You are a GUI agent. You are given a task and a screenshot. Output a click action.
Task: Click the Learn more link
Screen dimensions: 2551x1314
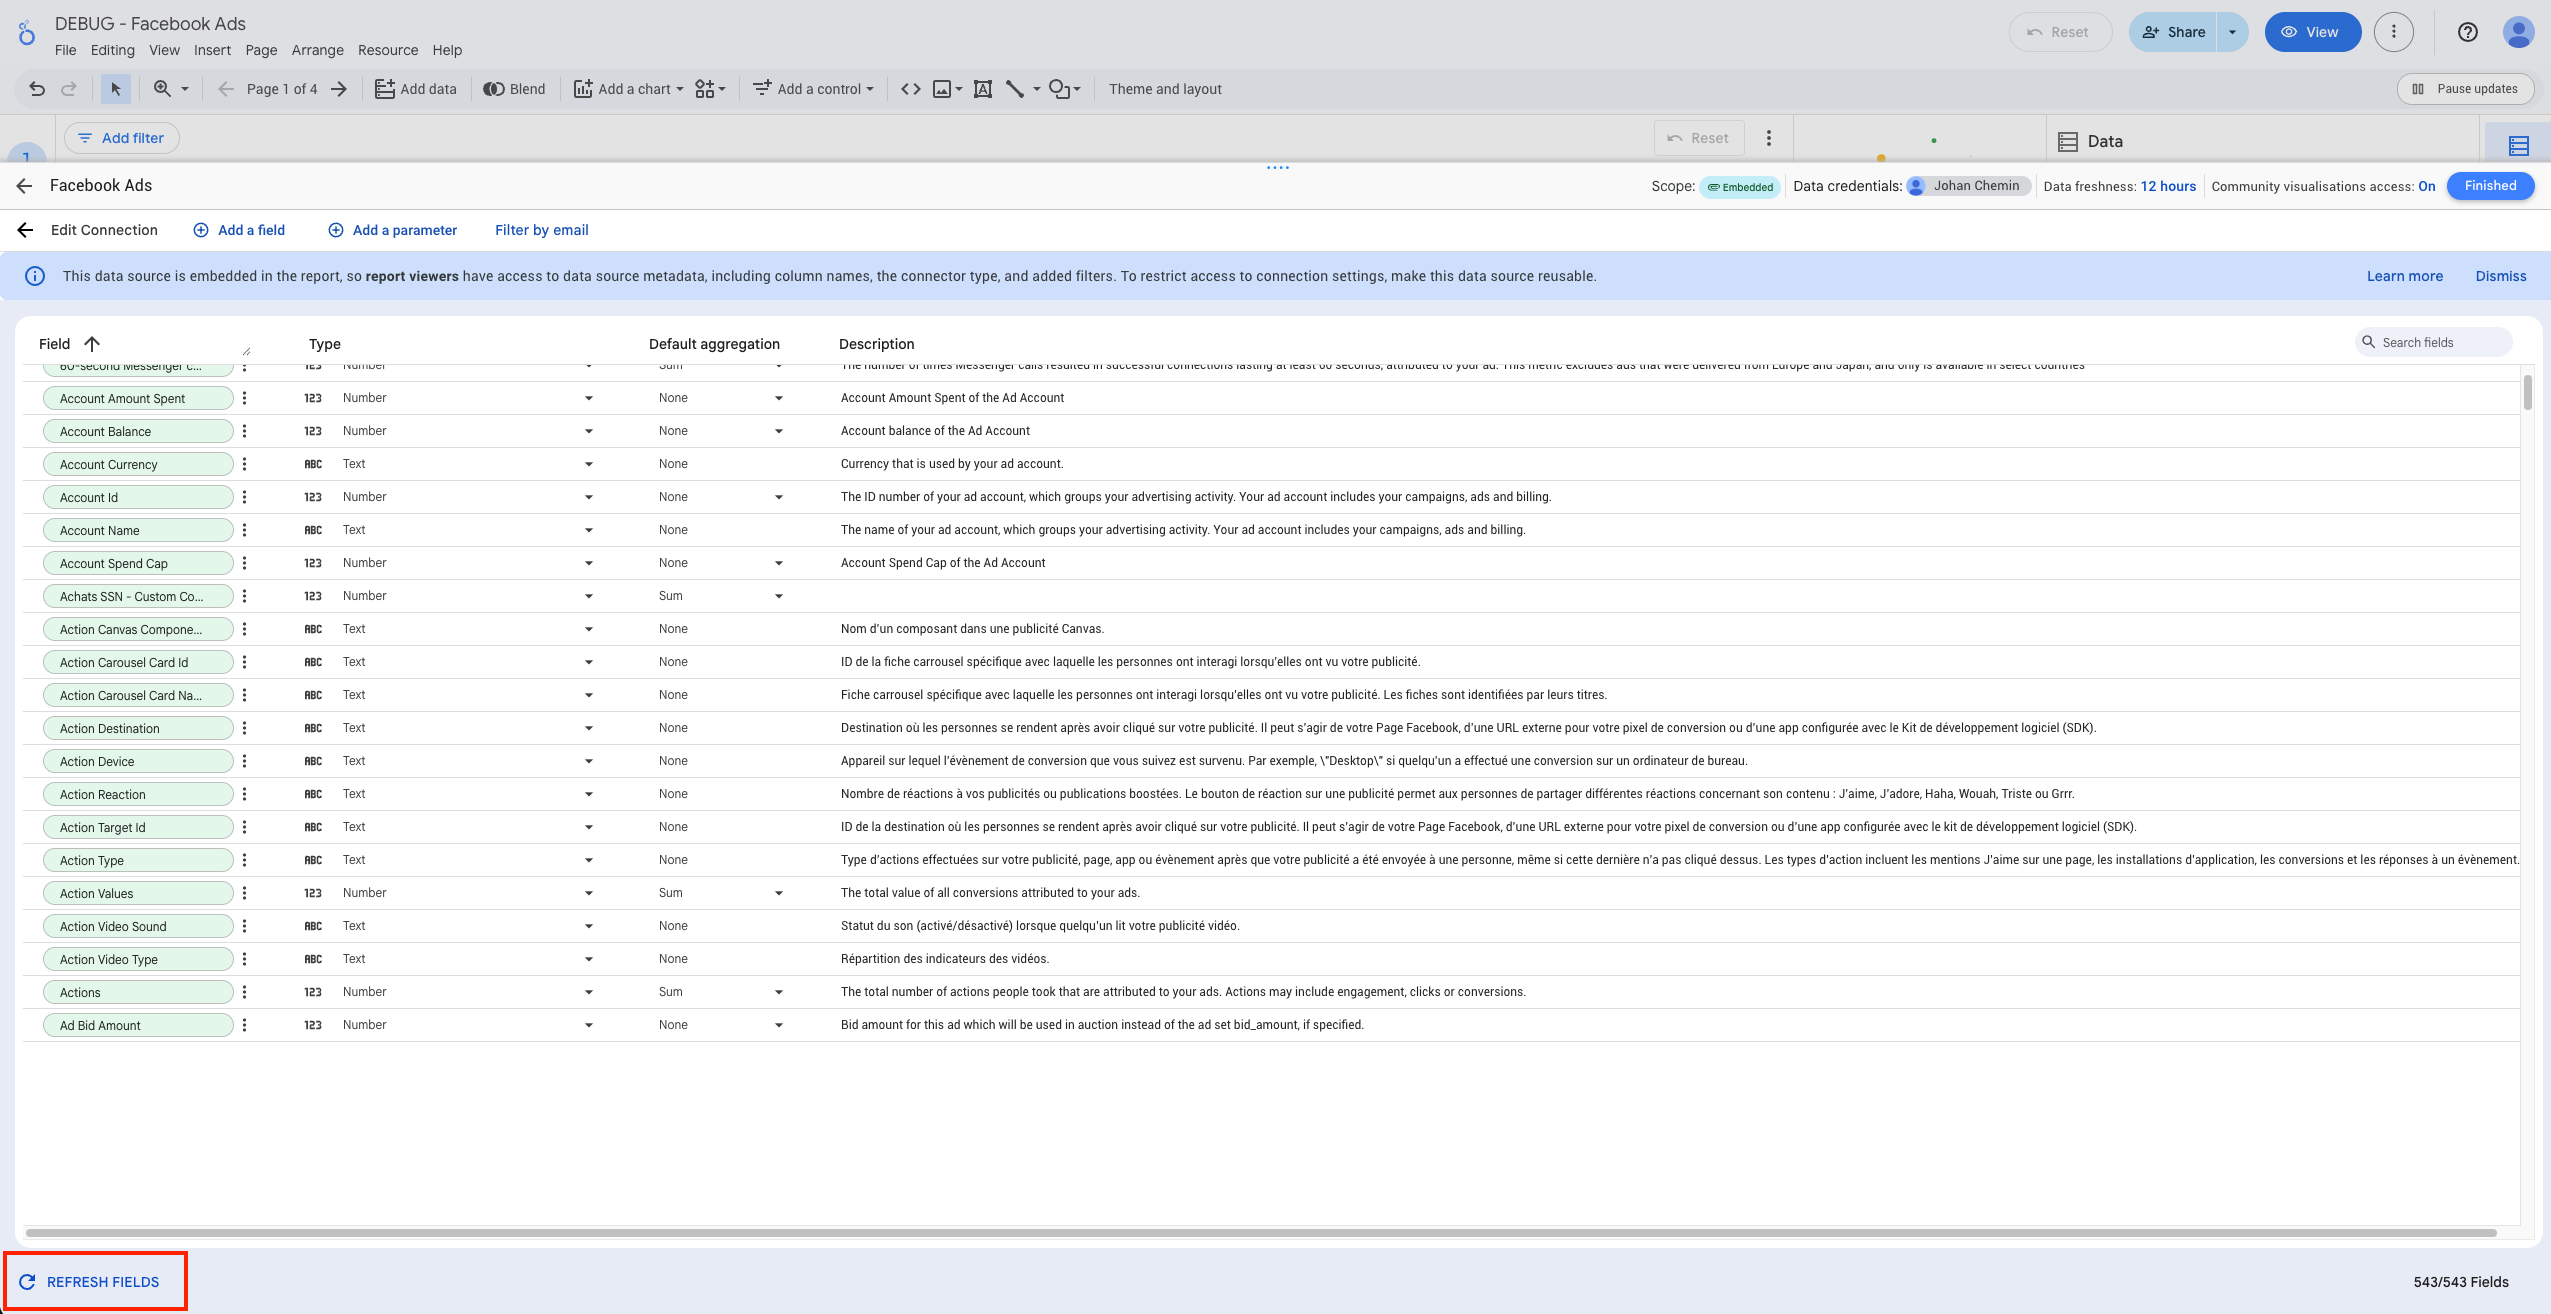2404,276
